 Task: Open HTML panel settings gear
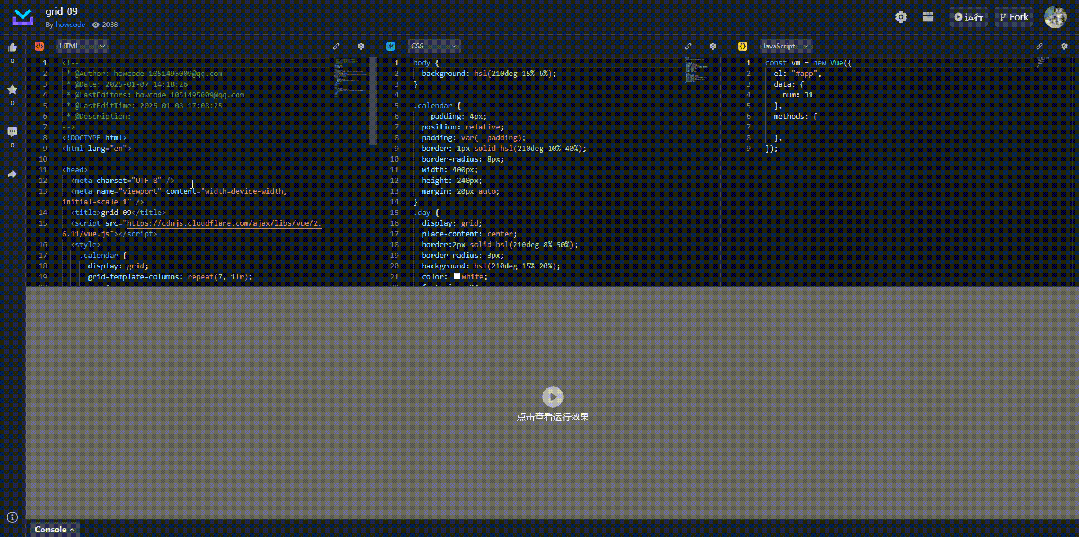point(361,46)
